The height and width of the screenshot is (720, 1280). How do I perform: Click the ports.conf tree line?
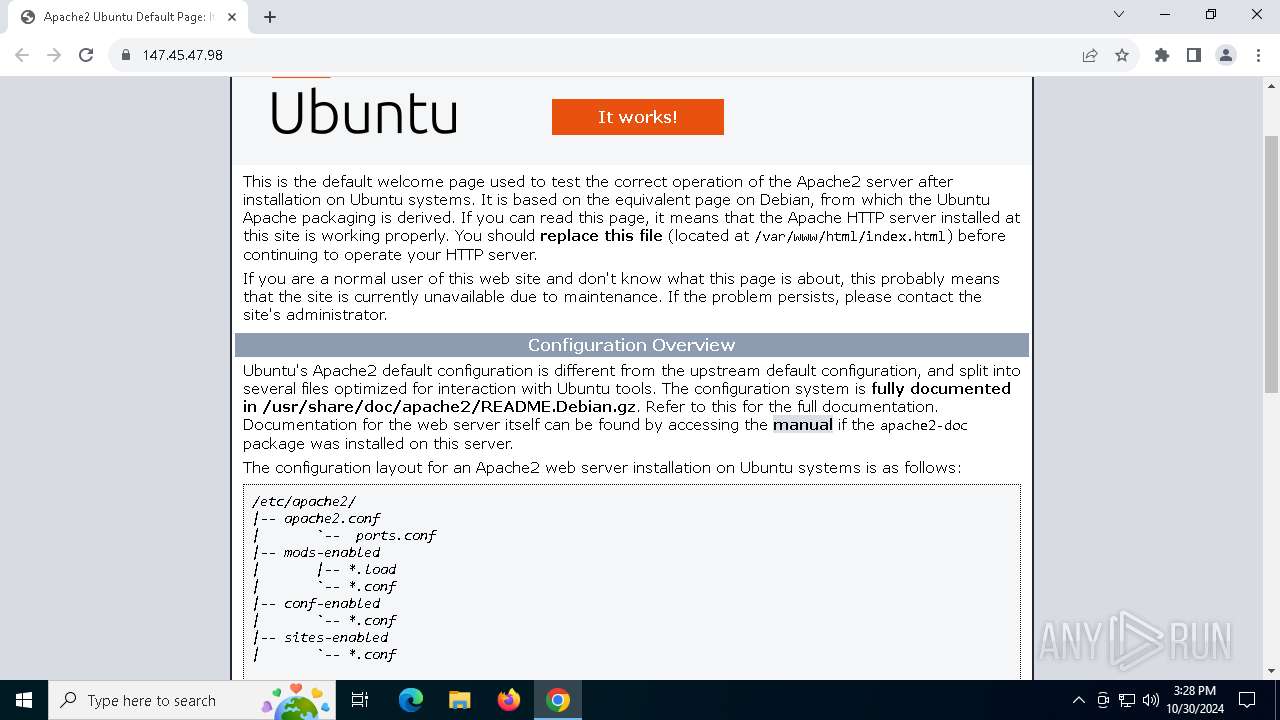point(396,536)
